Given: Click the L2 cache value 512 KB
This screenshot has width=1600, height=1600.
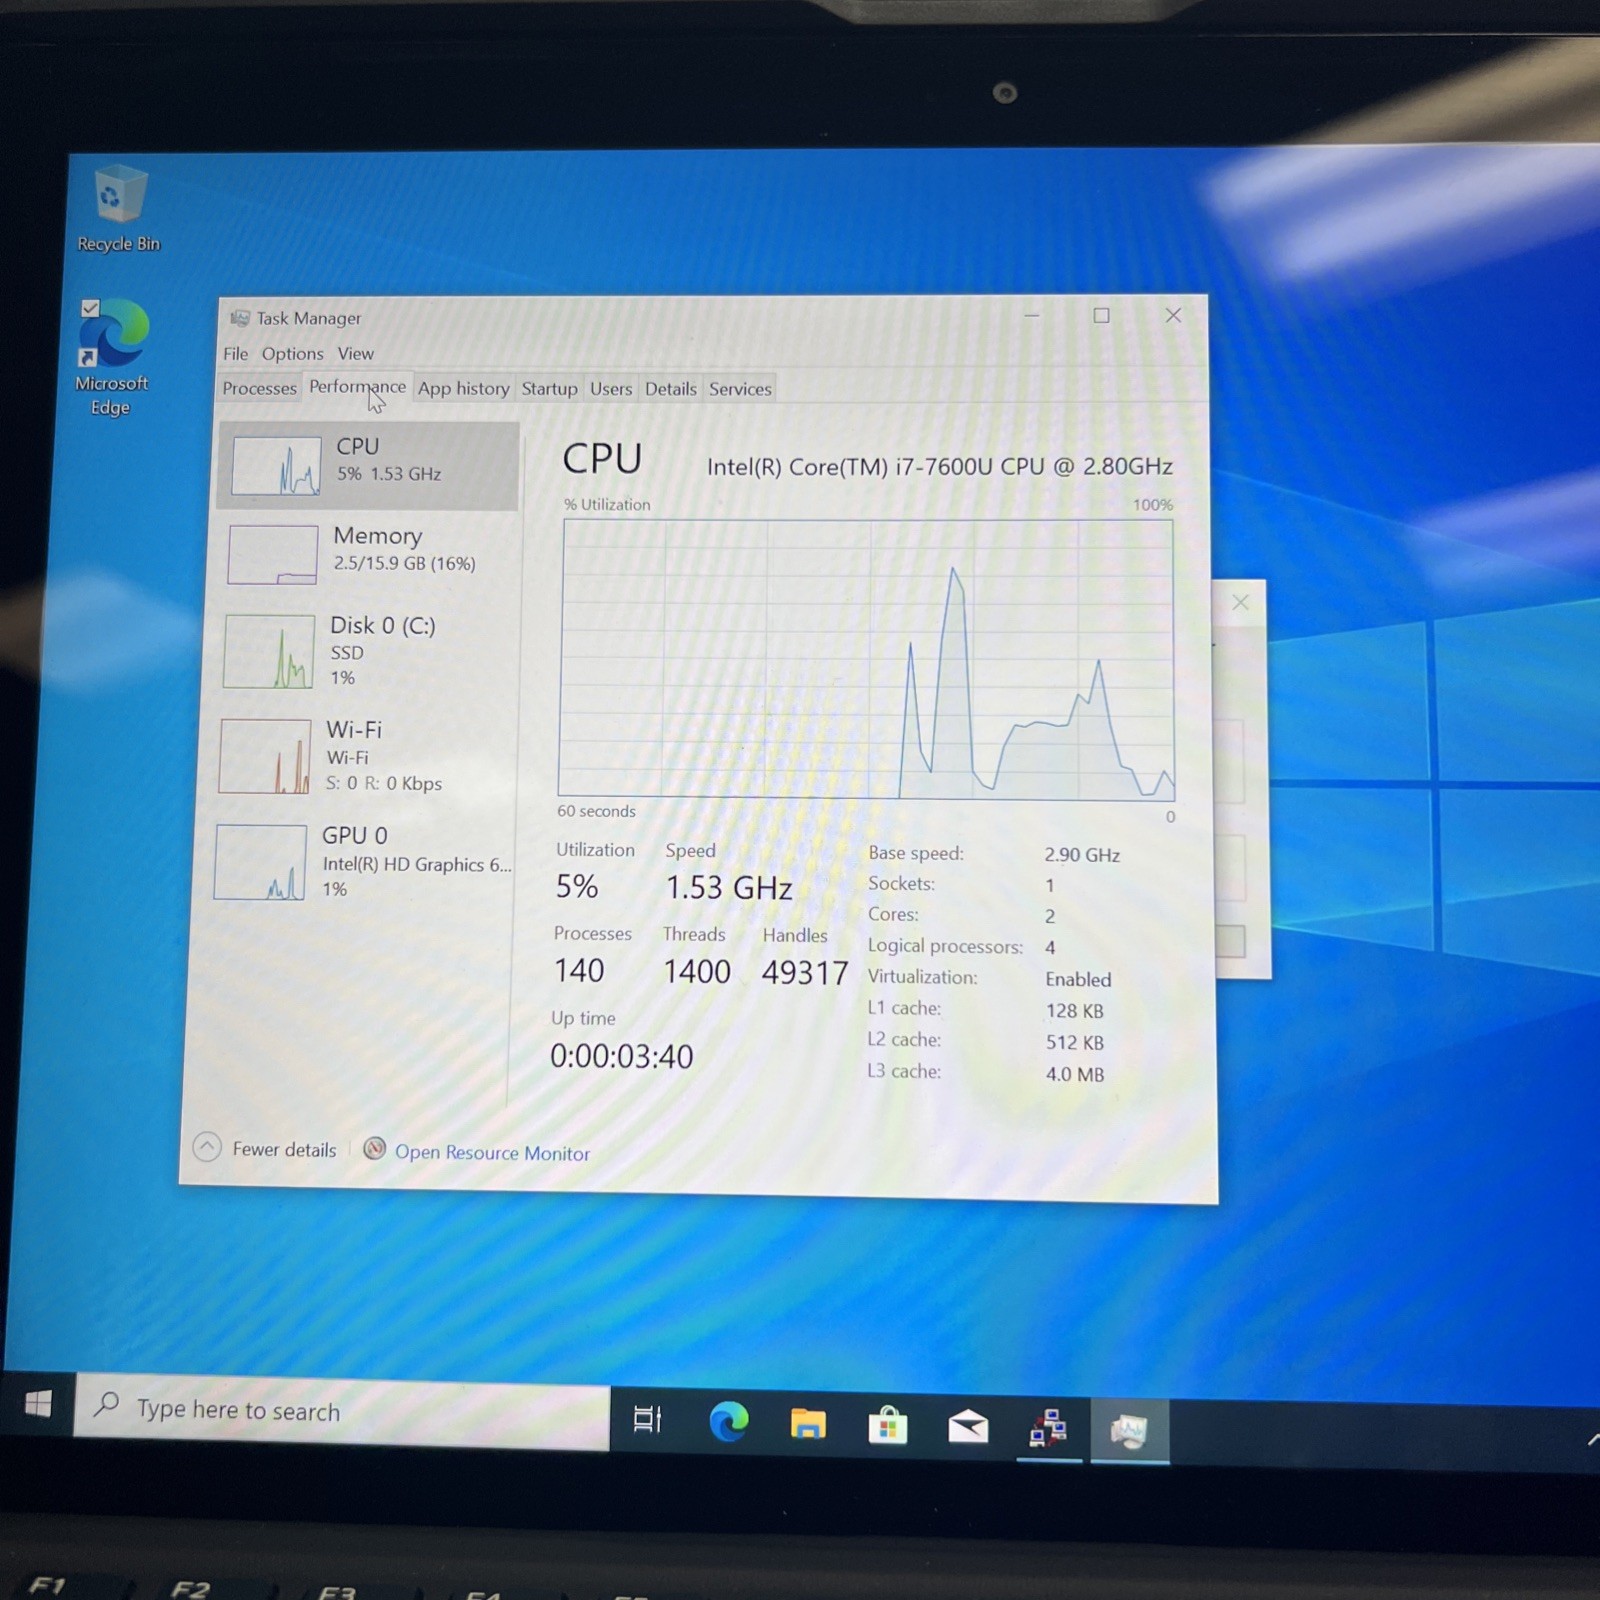Looking at the screenshot, I should tap(1075, 1042).
